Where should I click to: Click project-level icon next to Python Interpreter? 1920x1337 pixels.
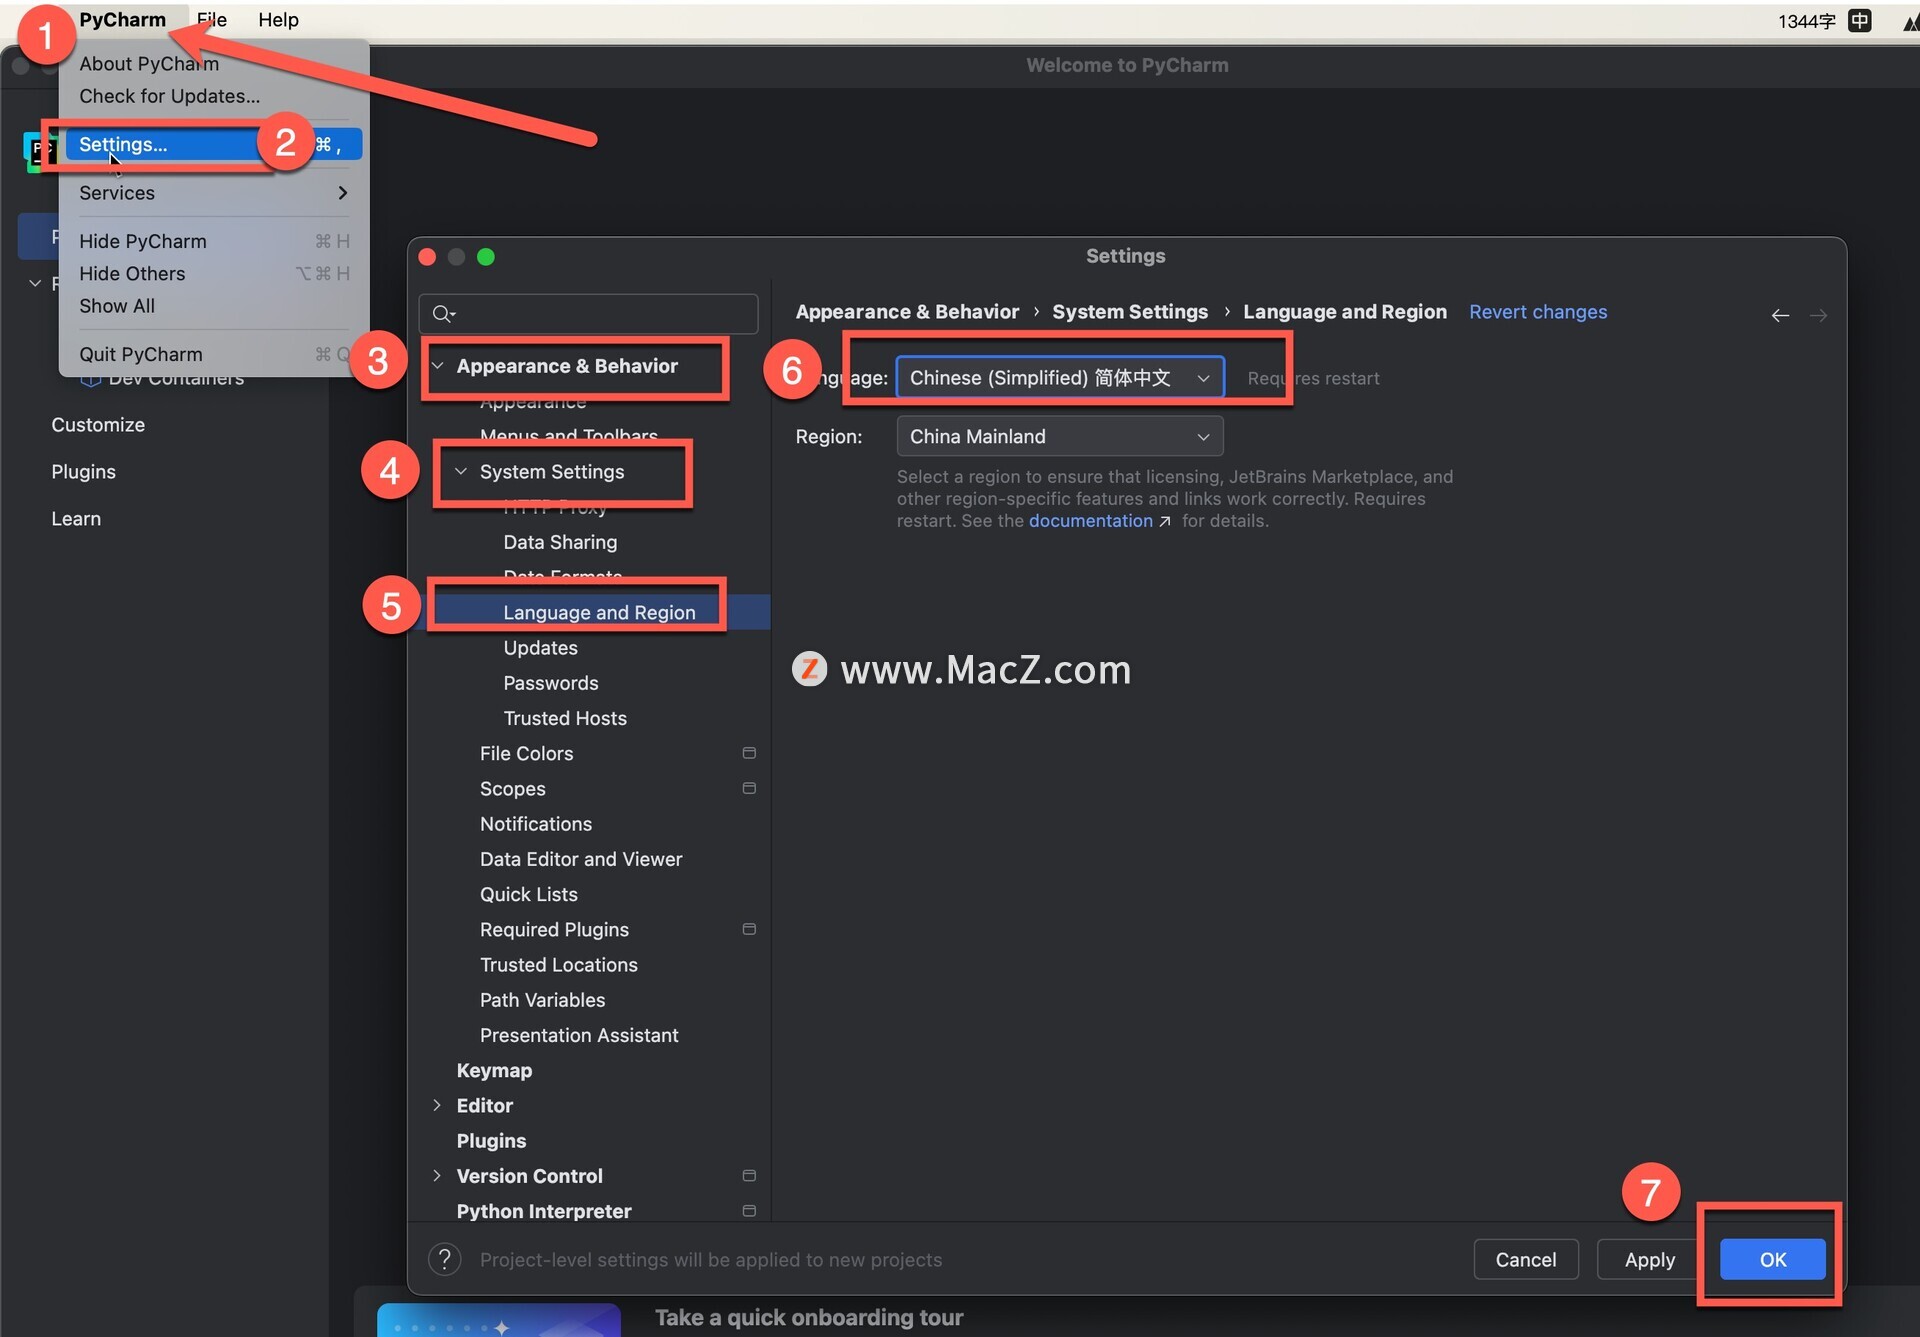point(749,1211)
